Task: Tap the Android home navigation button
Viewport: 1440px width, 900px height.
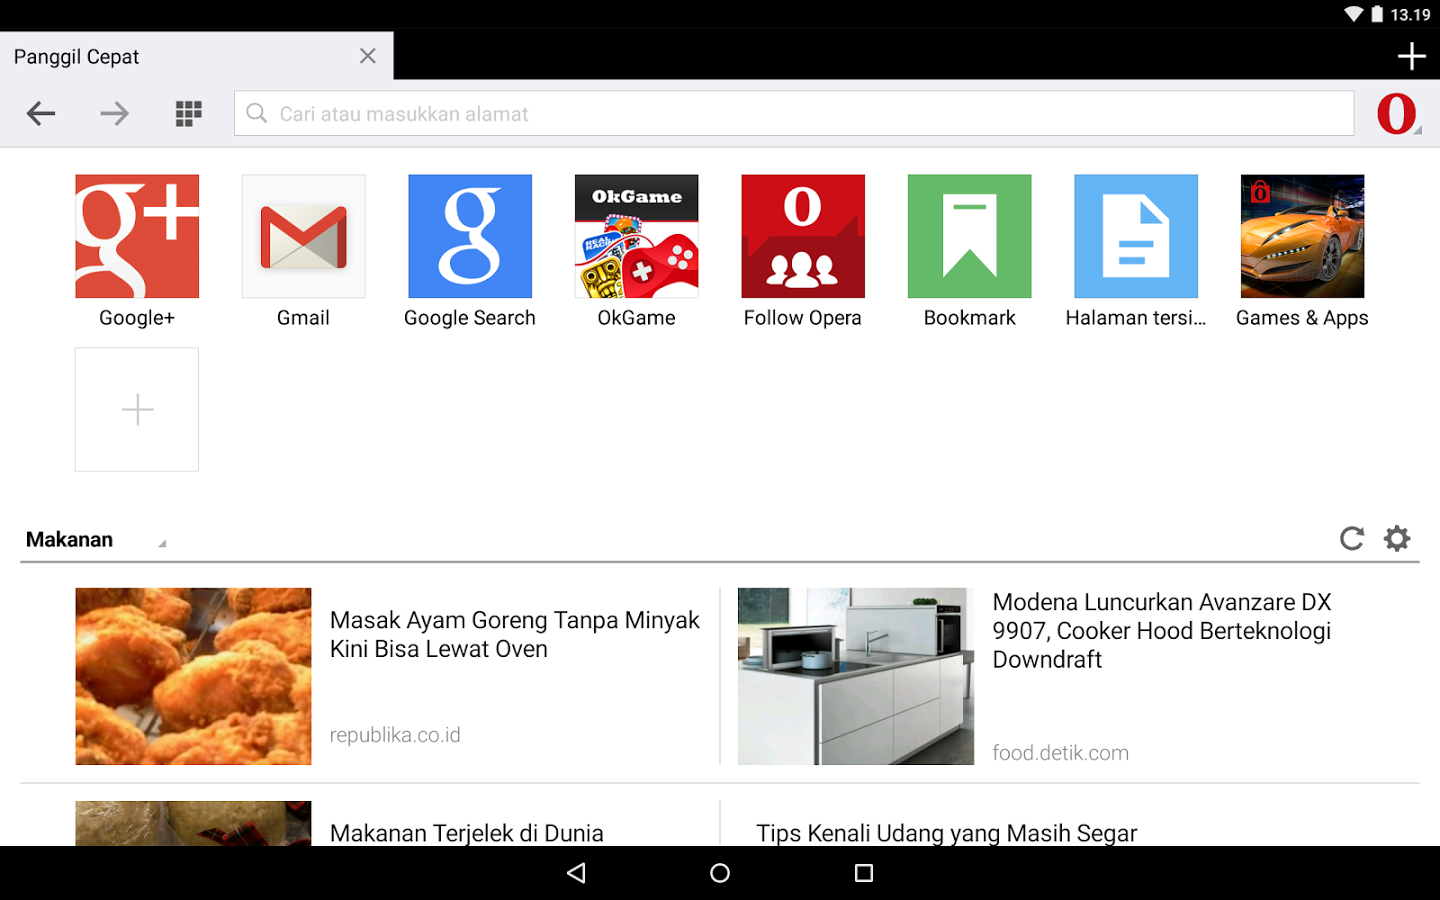Action: tap(720, 873)
